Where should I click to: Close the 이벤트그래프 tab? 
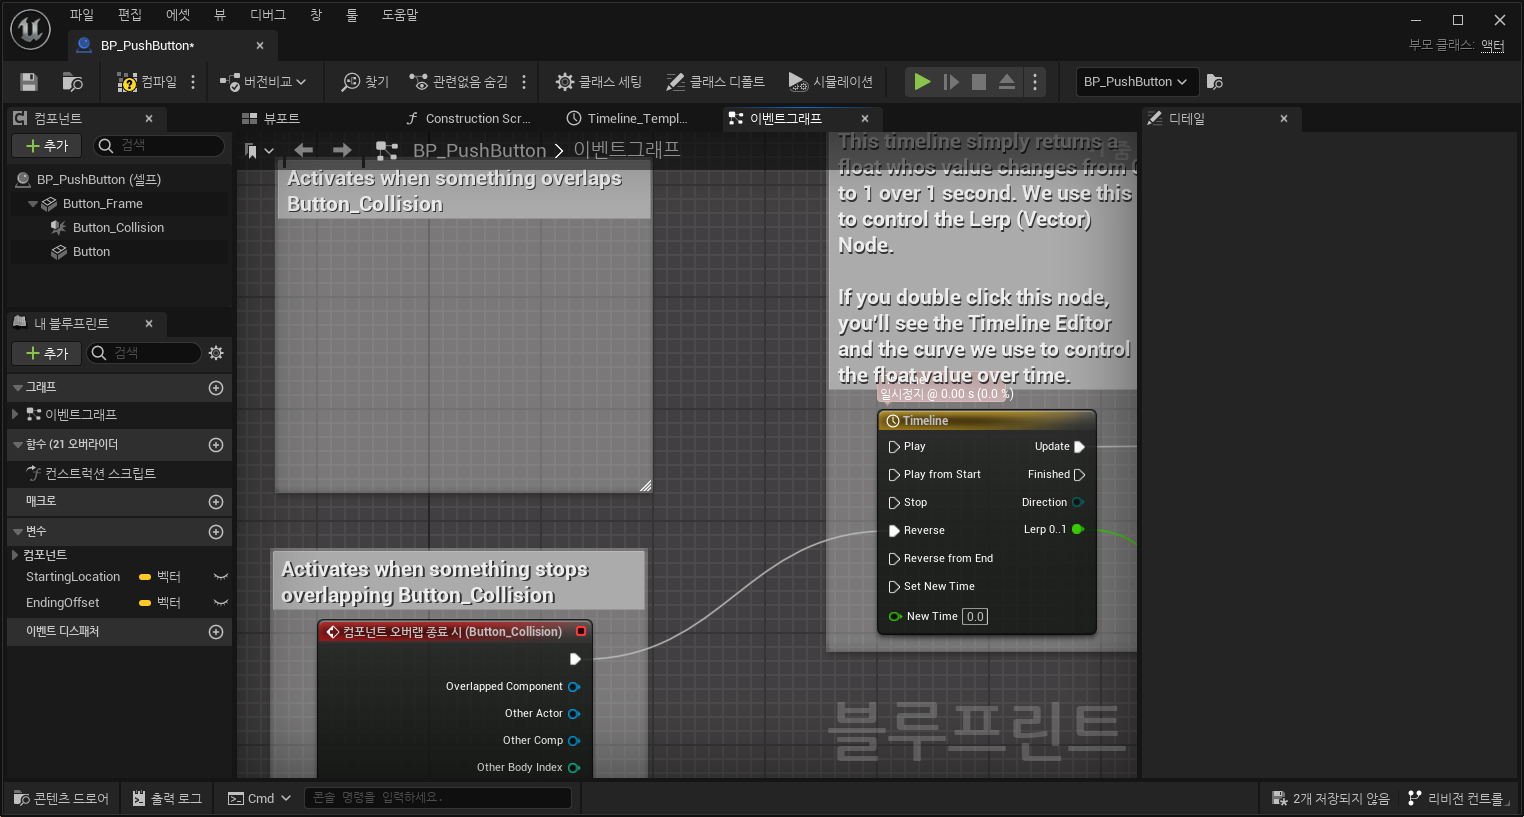click(865, 118)
